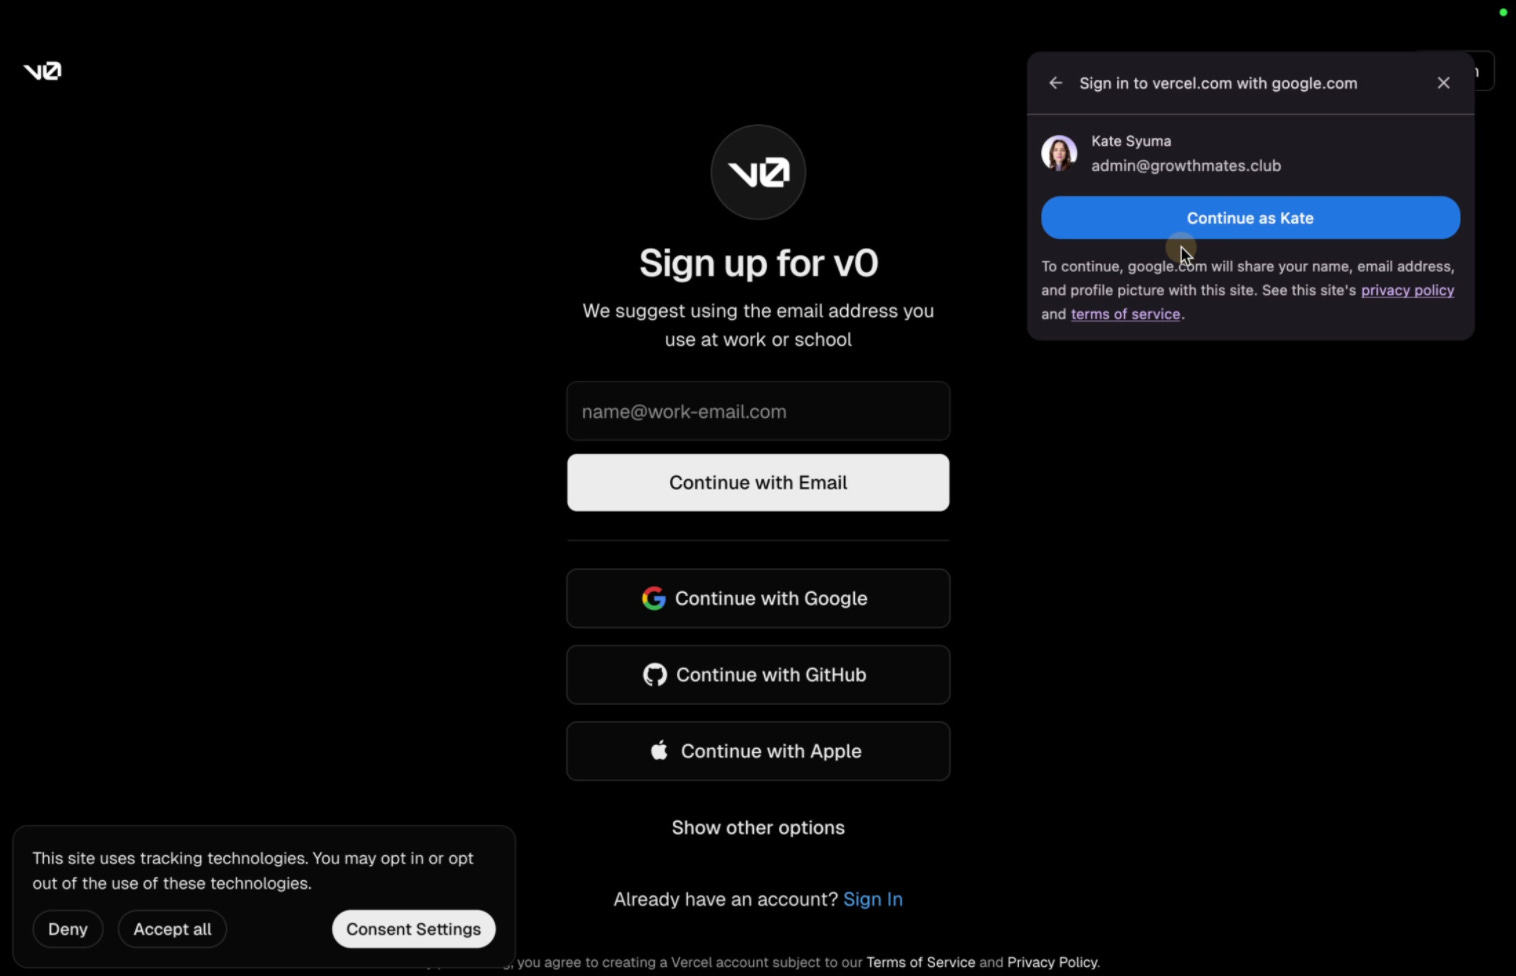1516x976 pixels.
Task: Click the v0 logo in top-left corner
Action: [x=42, y=71]
